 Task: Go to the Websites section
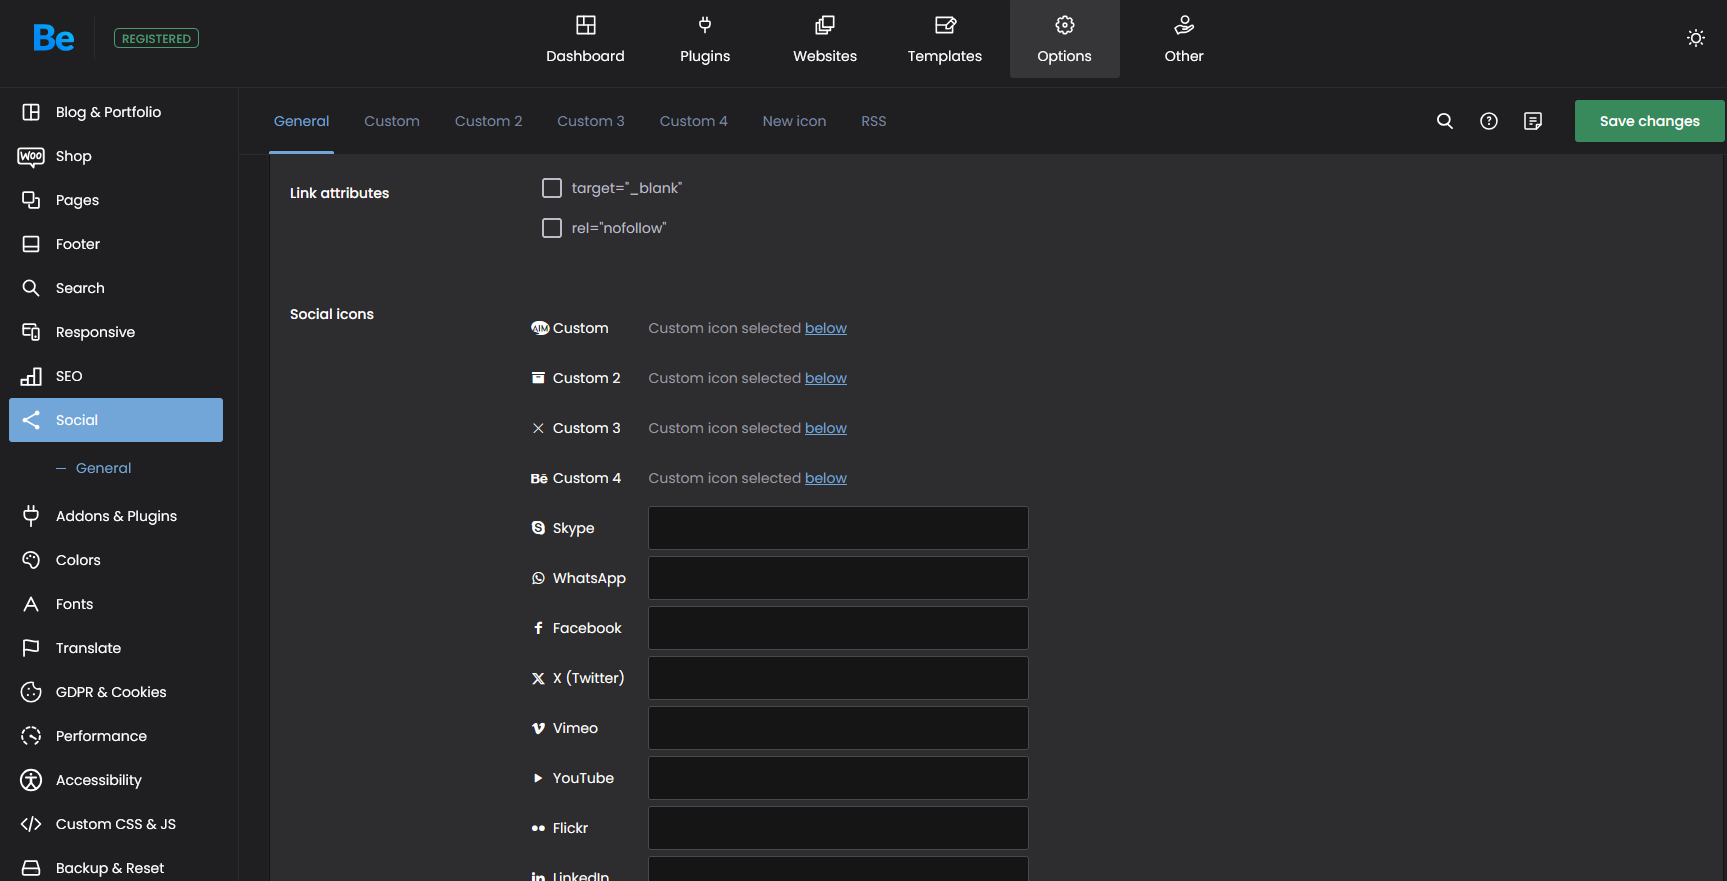pyautogui.click(x=825, y=39)
